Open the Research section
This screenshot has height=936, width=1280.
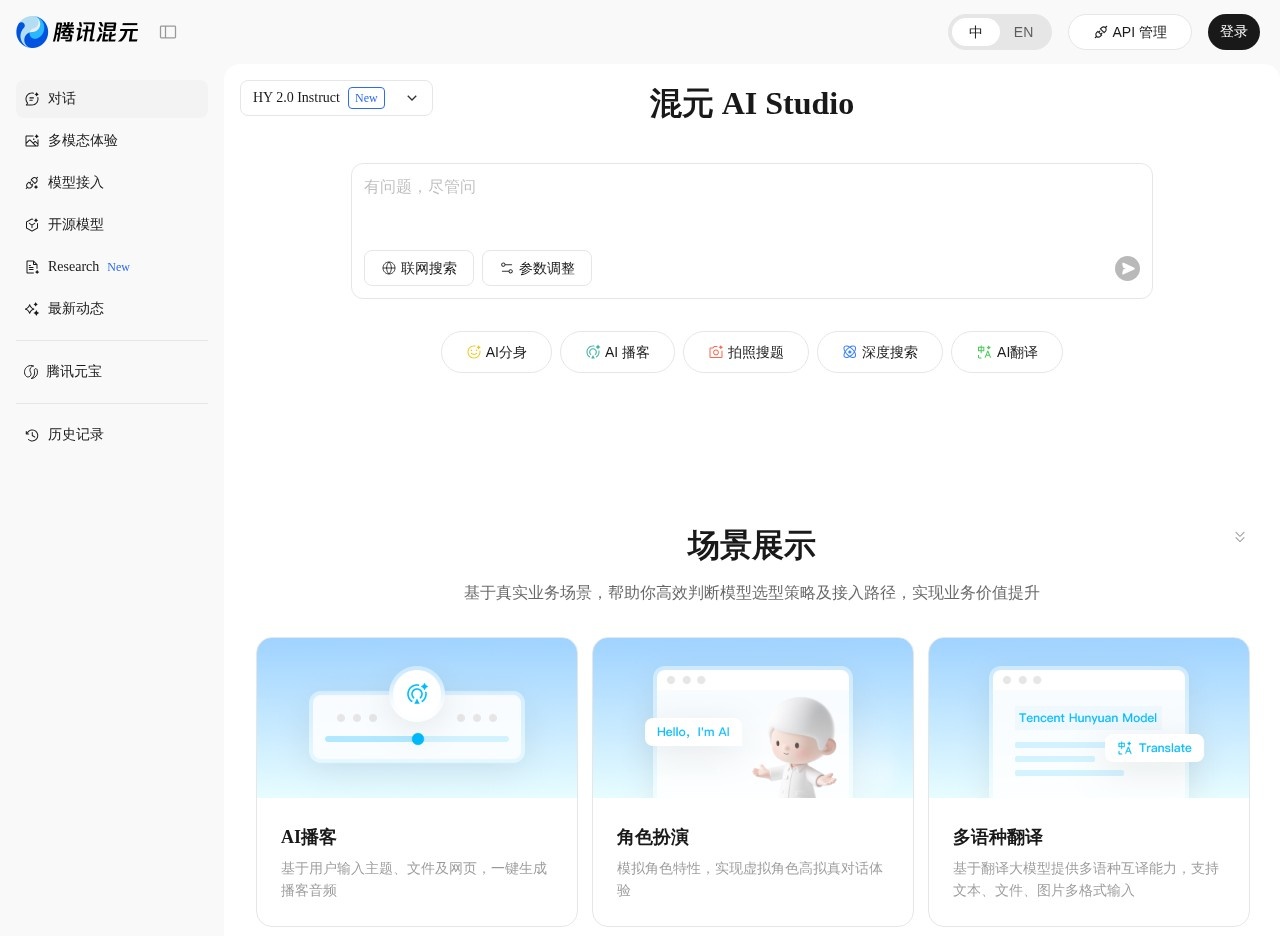[x=73, y=266]
